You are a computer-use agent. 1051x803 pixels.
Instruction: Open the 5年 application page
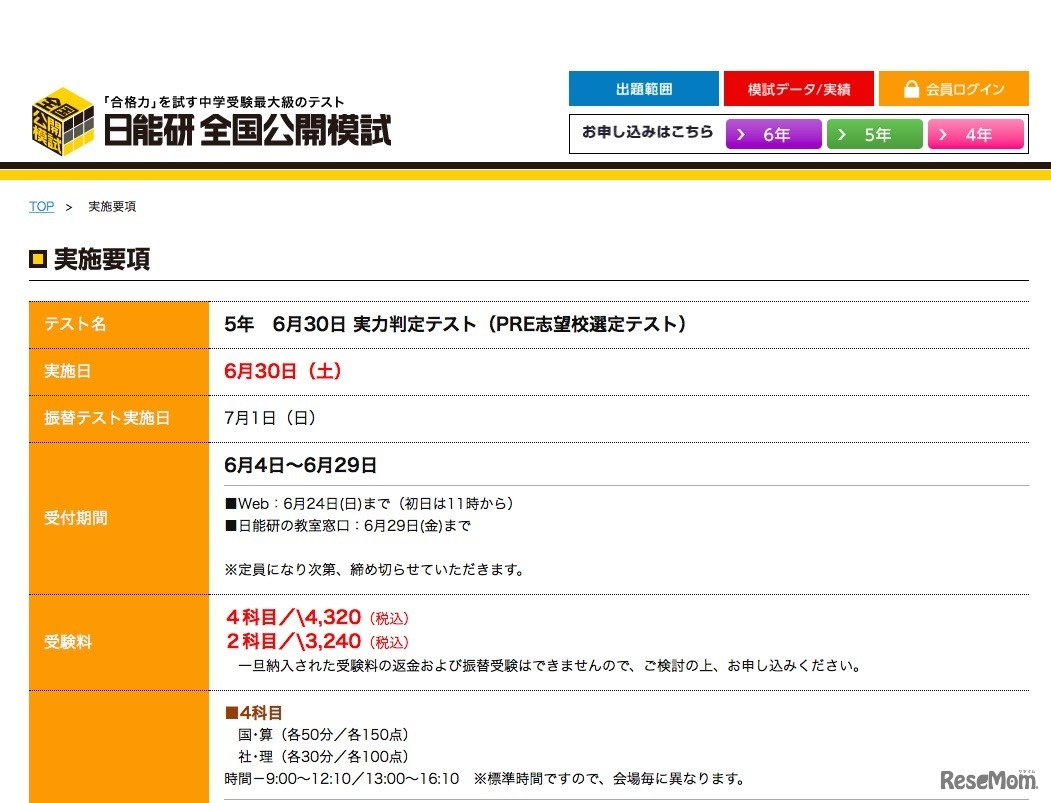tap(876, 134)
